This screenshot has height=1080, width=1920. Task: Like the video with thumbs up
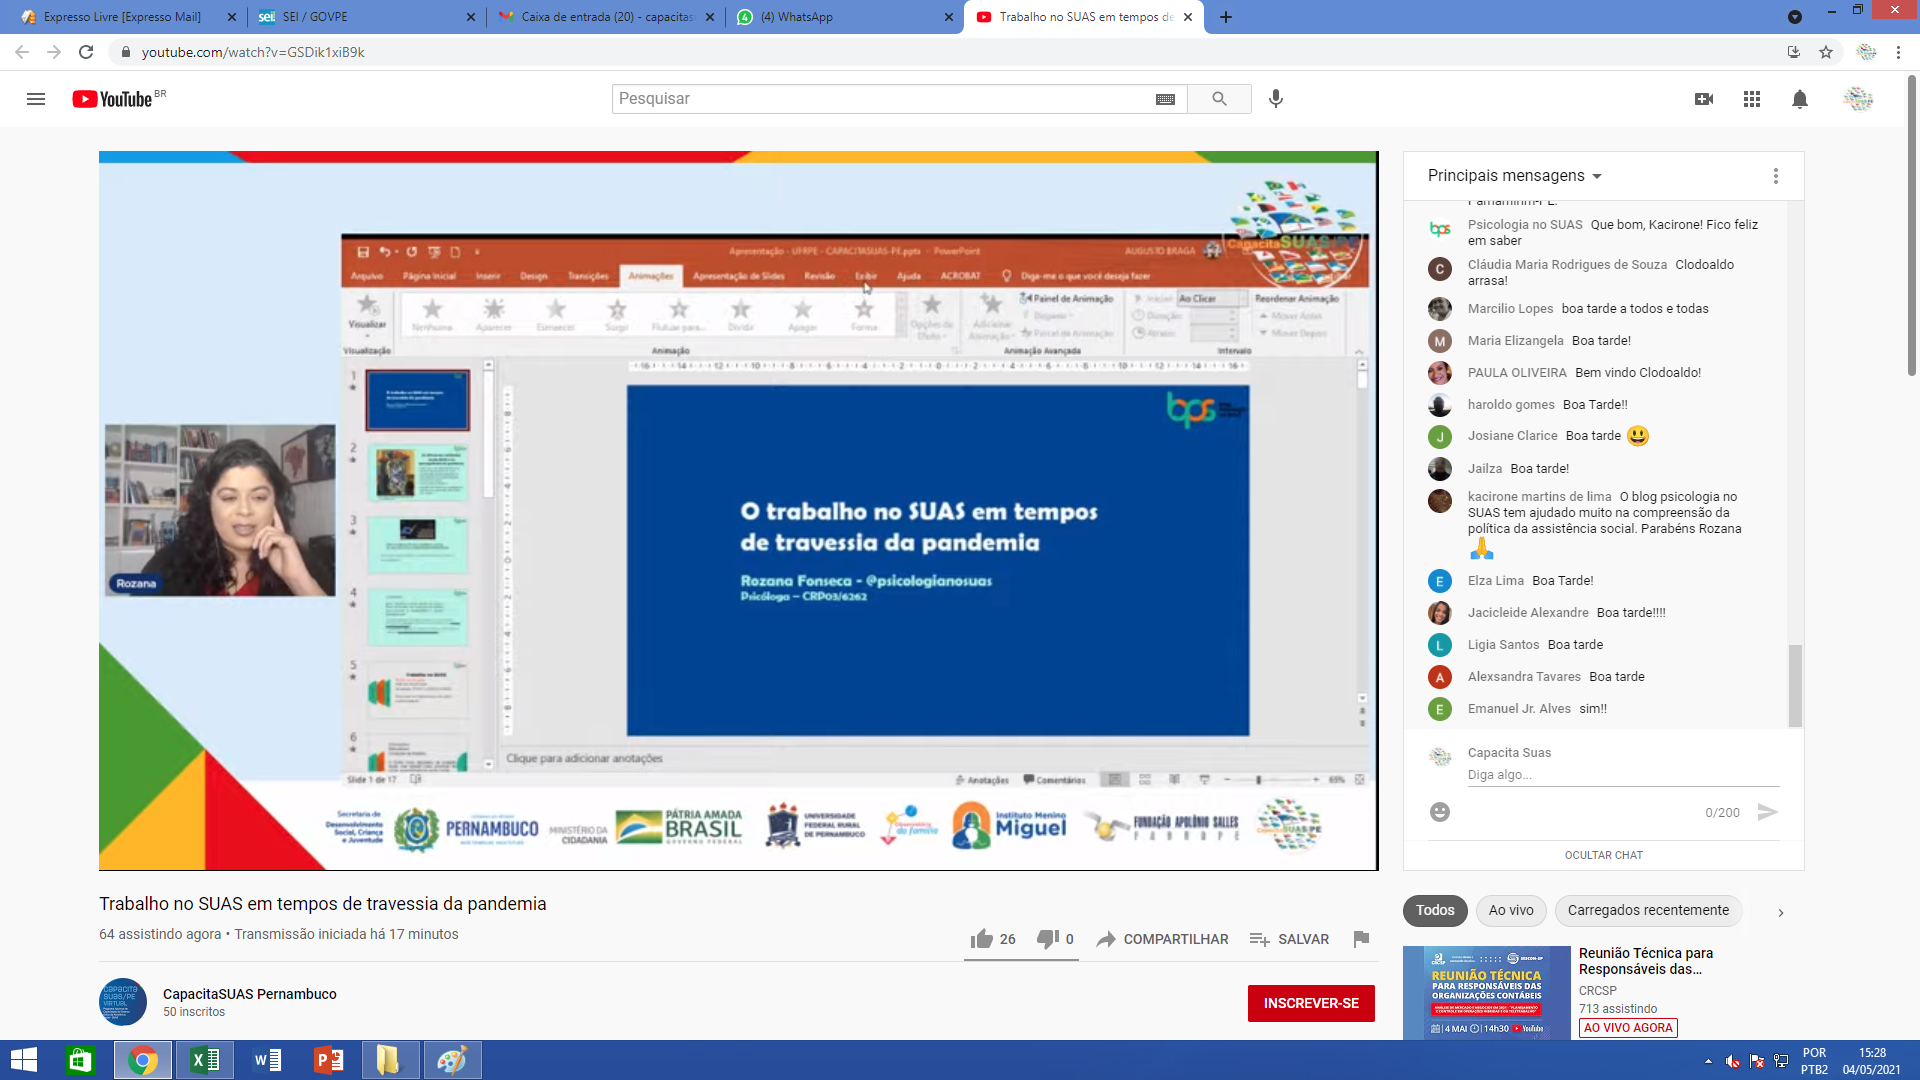coord(982,939)
